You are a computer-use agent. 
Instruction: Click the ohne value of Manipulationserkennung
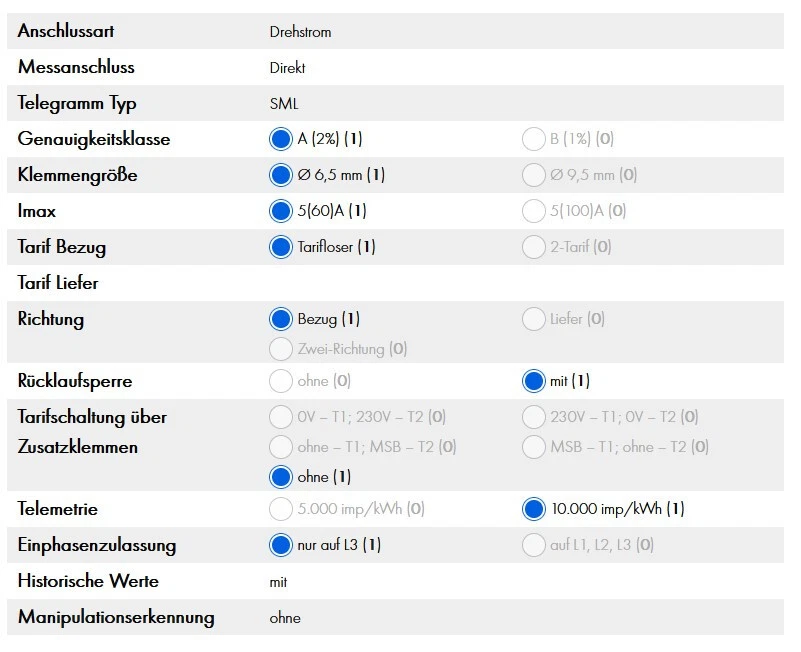(x=285, y=618)
